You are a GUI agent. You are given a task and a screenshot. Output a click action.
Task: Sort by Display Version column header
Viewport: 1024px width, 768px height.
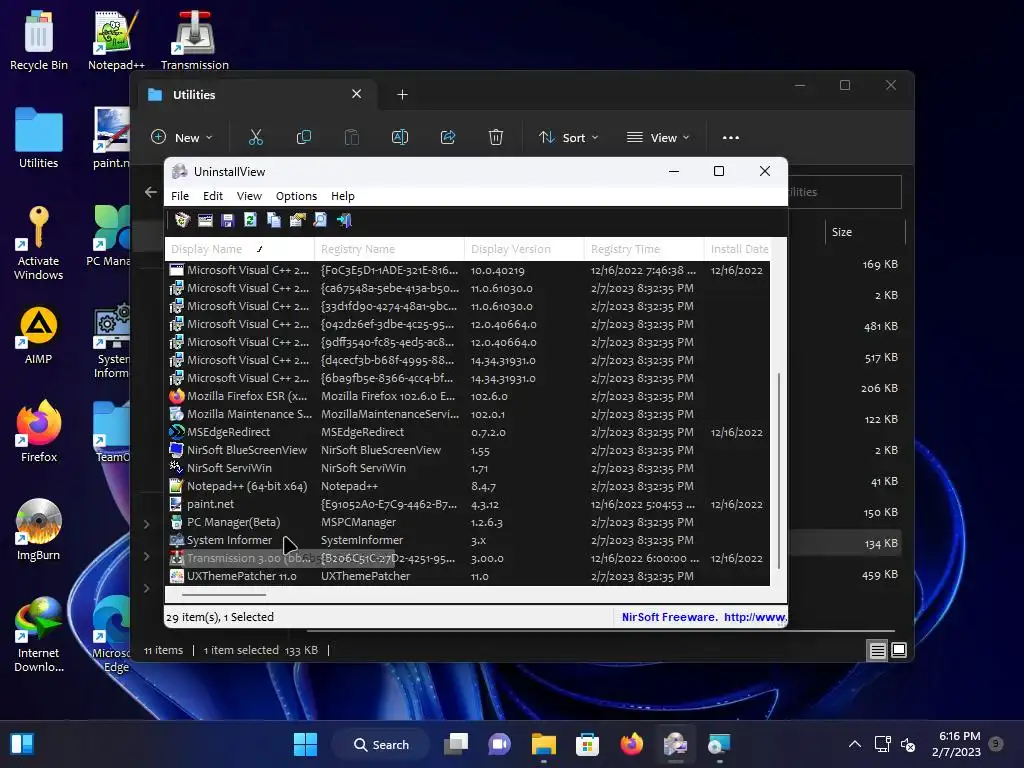coord(524,249)
